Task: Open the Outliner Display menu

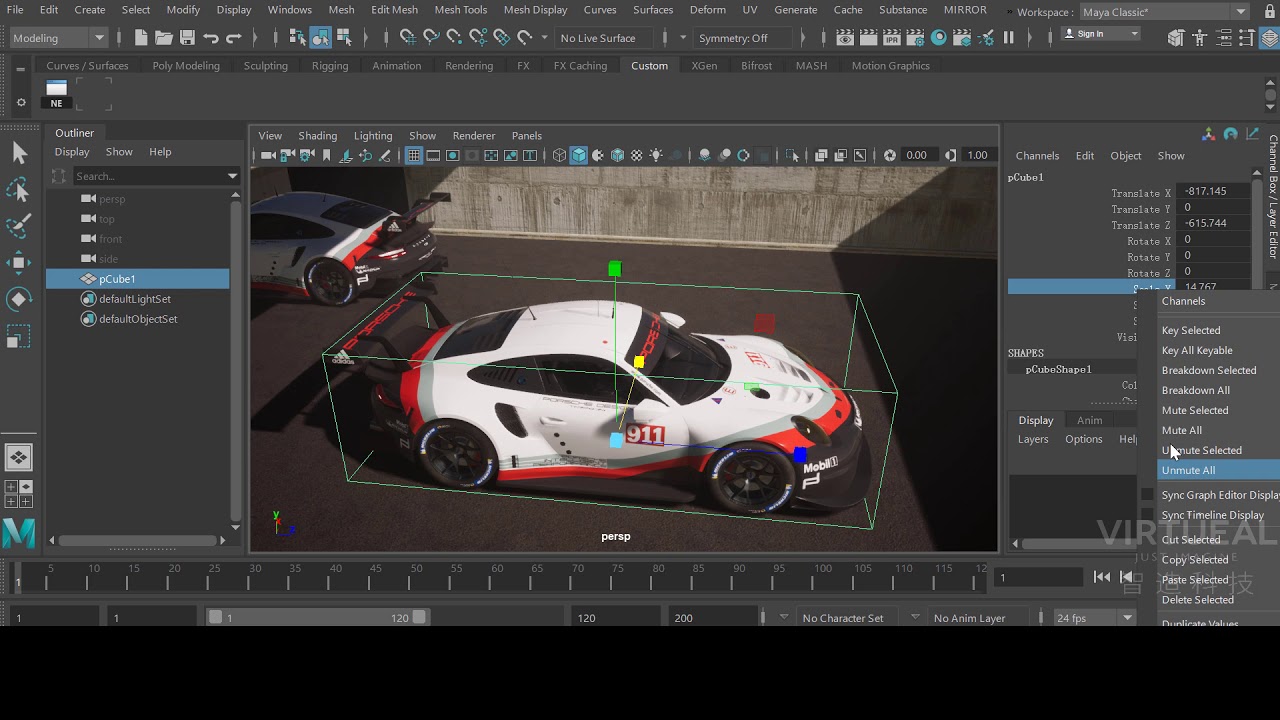Action: point(72,152)
